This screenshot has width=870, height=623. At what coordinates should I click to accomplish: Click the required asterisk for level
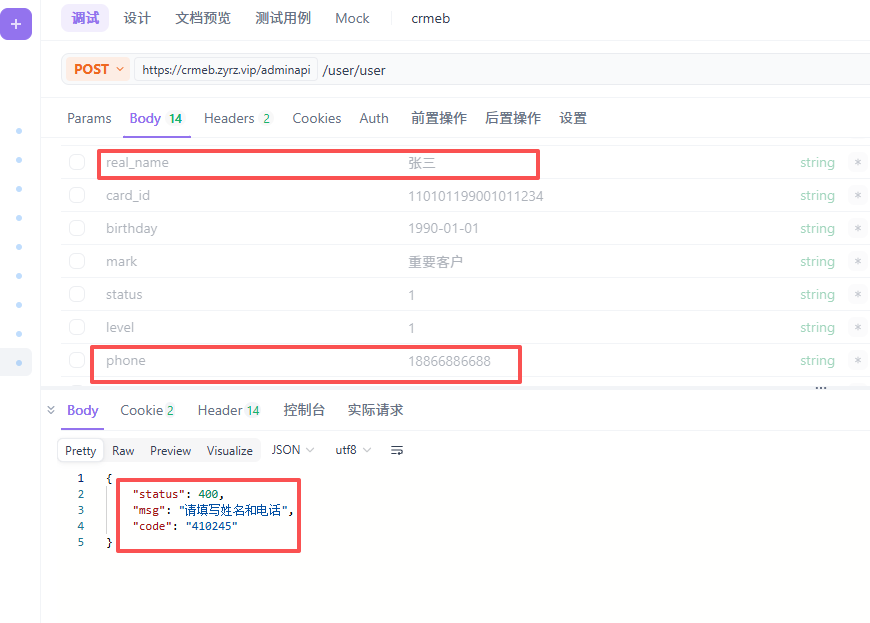pos(858,327)
